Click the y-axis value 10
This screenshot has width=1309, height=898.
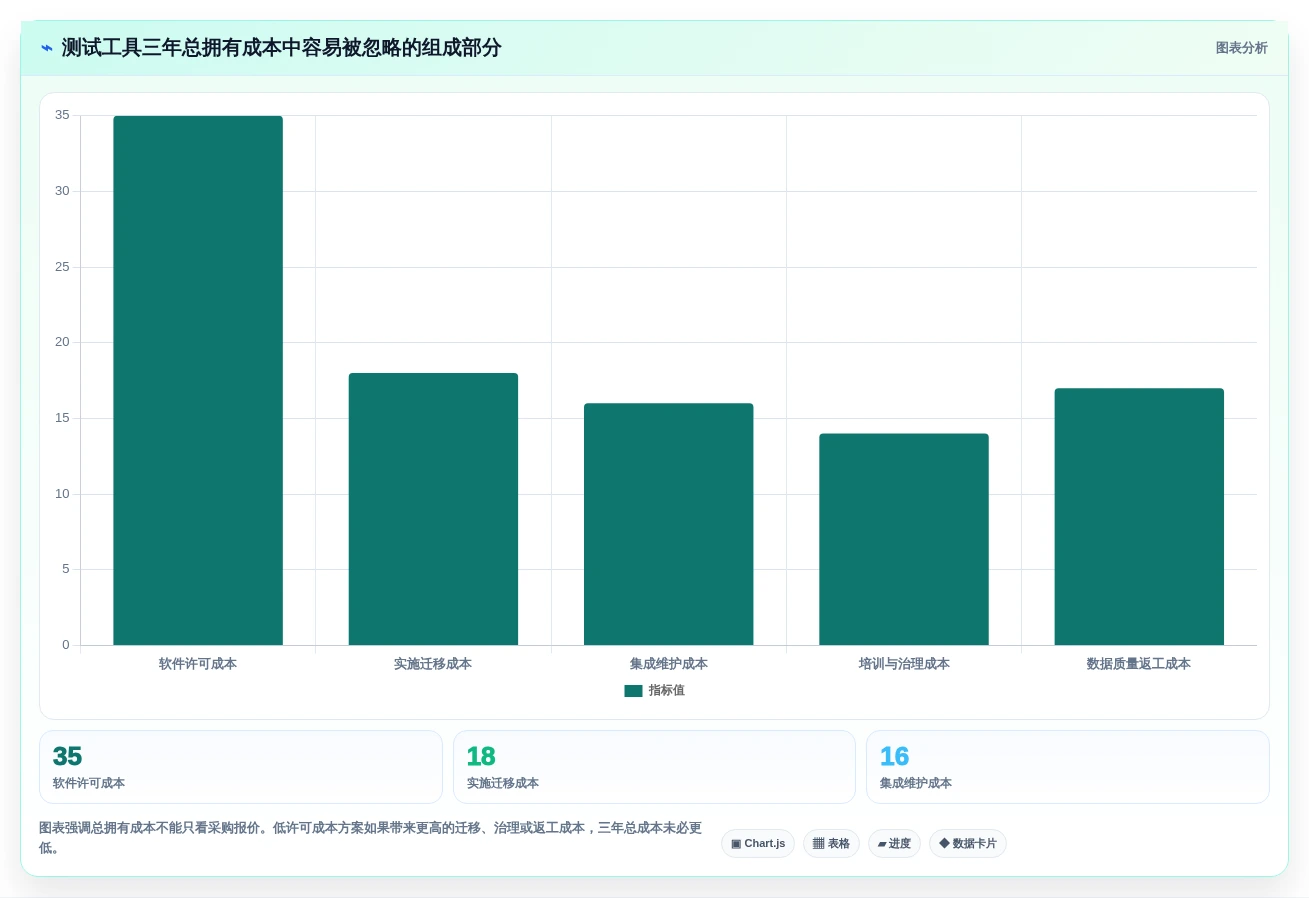point(62,494)
